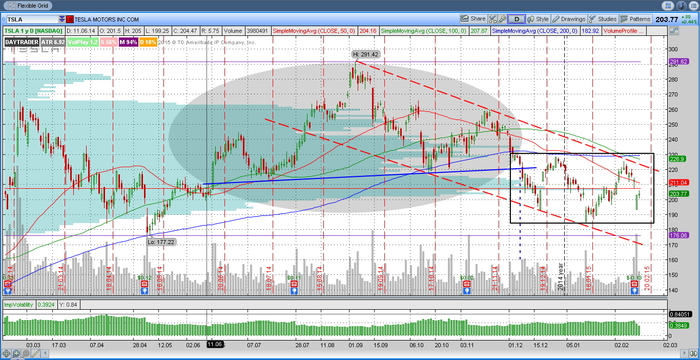
Task: Open the Drawings menu
Action: (569, 19)
